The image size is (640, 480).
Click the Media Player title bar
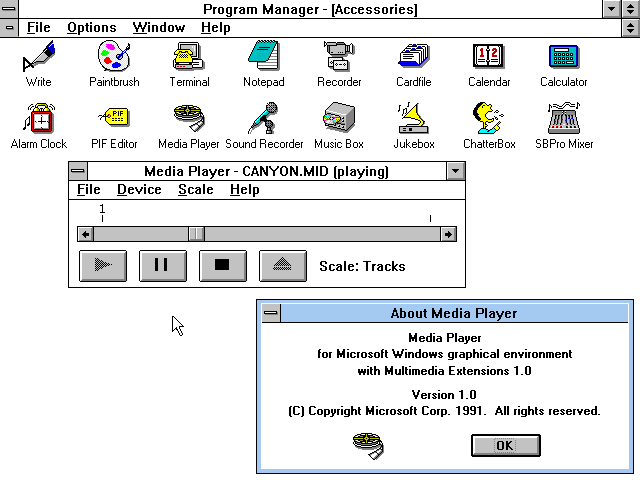(x=267, y=171)
